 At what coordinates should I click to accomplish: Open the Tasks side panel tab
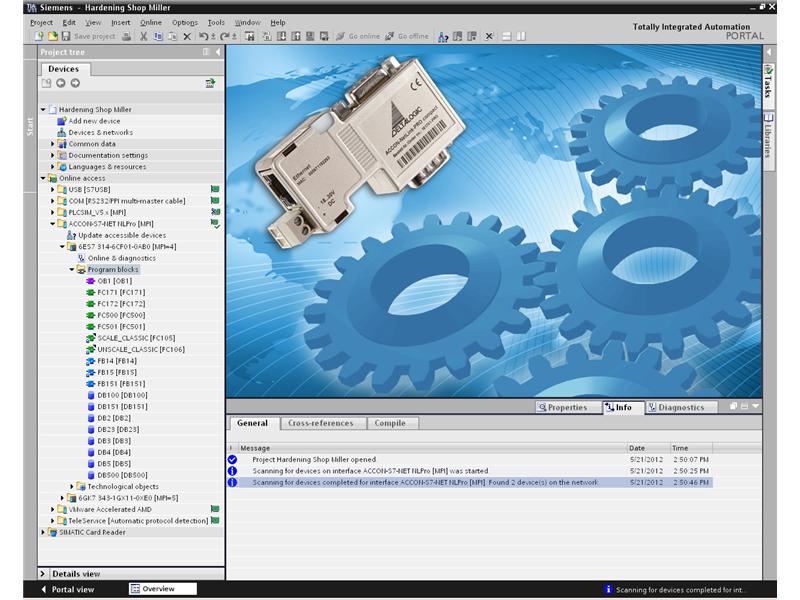coord(768,84)
